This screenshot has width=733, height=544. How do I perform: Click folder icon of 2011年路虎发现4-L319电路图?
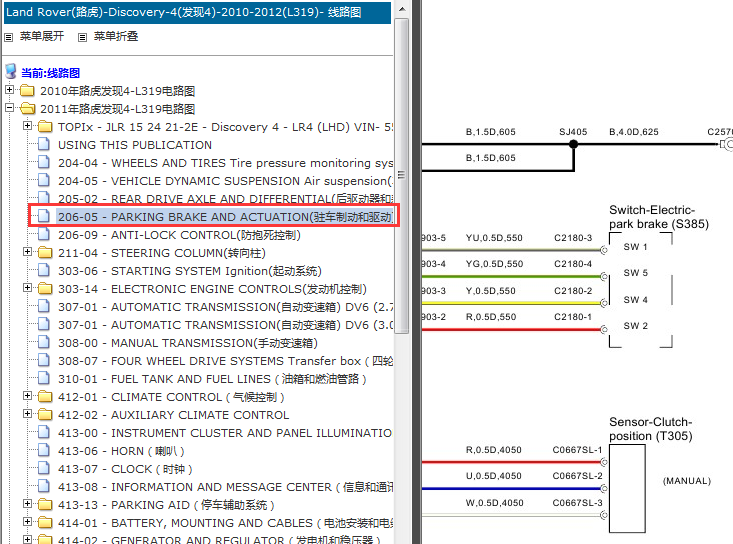click(28, 108)
